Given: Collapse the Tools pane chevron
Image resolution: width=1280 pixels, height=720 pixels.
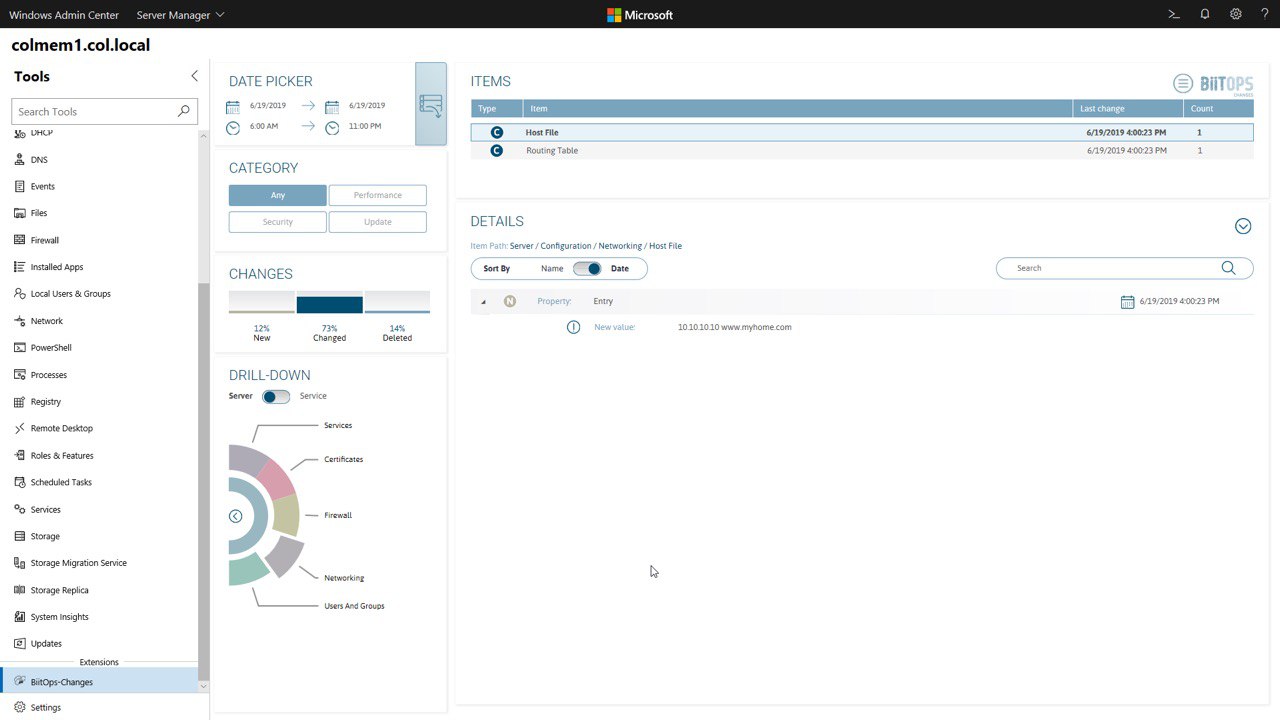Looking at the screenshot, I should coord(194,76).
